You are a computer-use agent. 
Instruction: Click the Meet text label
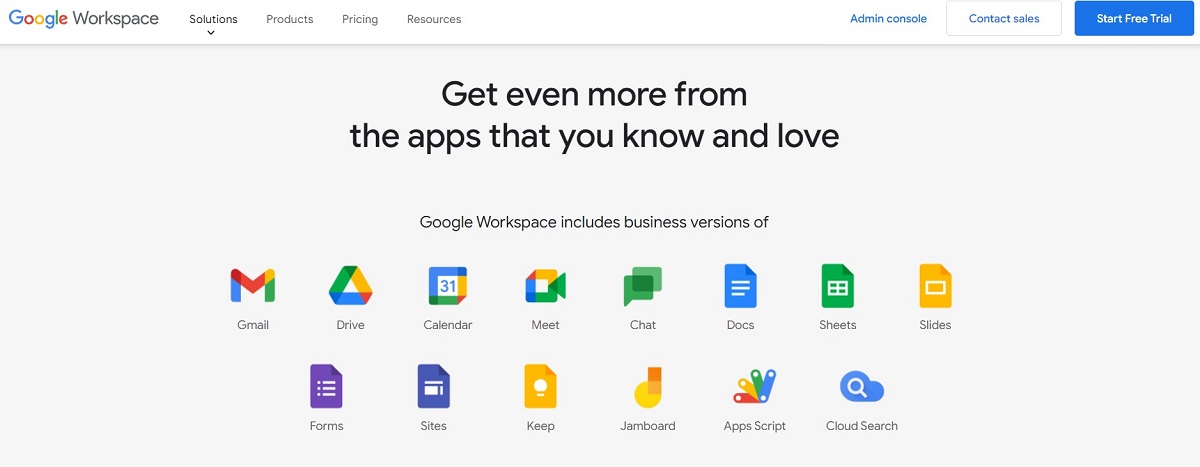point(546,325)
